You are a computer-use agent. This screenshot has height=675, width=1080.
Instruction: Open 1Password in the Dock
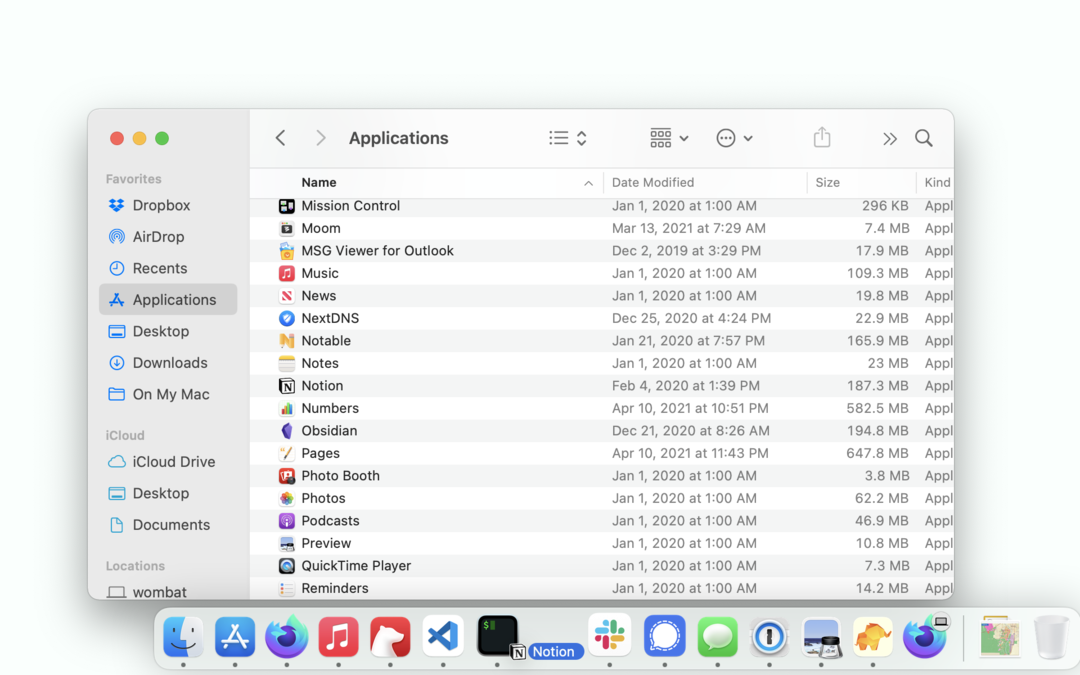coord(769,636)
